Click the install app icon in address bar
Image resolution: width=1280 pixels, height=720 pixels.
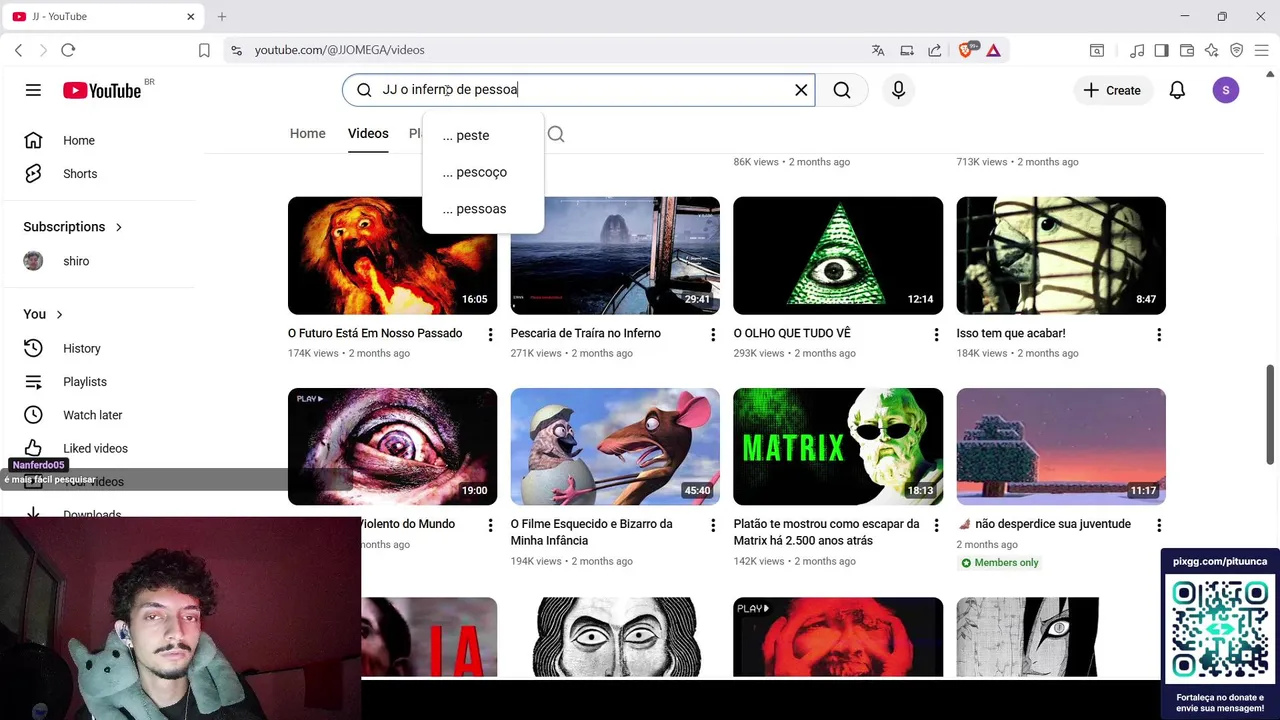[907, 50]
